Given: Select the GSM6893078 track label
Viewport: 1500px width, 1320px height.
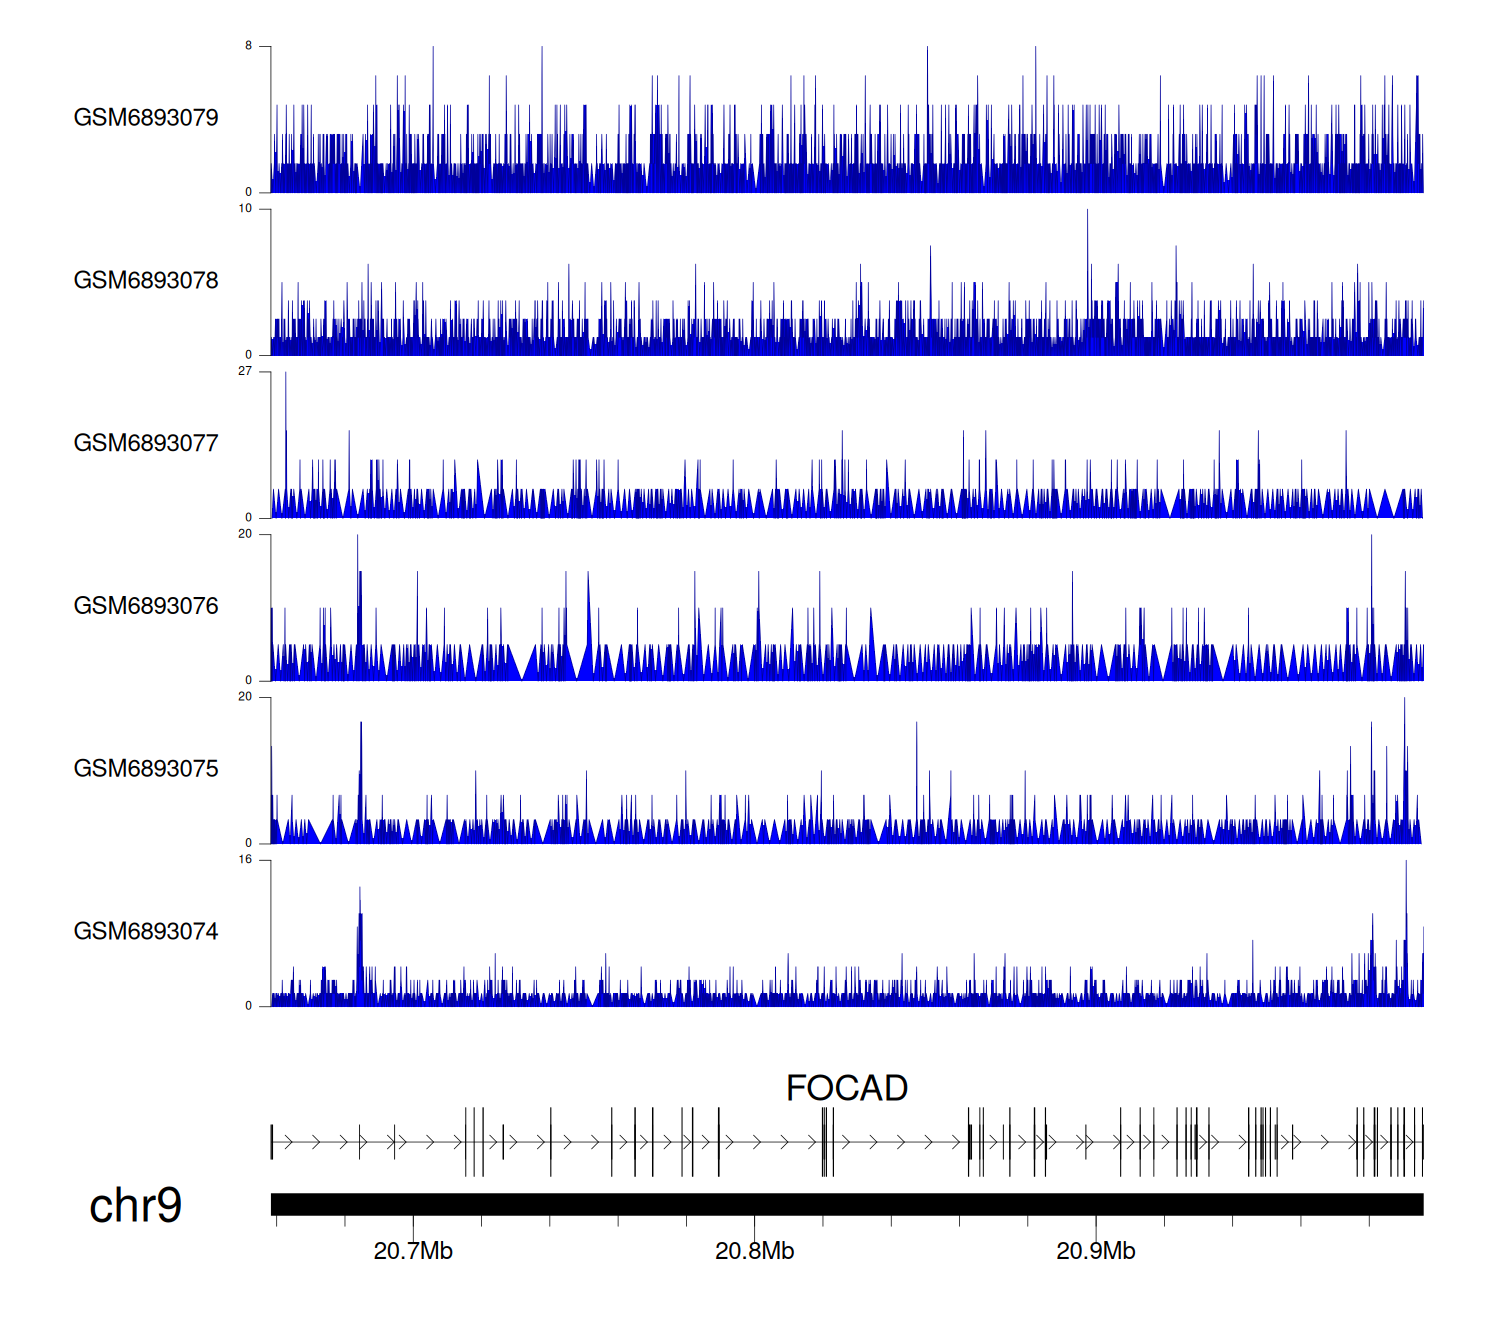Looking at the screenshot, I should (146, 281).
